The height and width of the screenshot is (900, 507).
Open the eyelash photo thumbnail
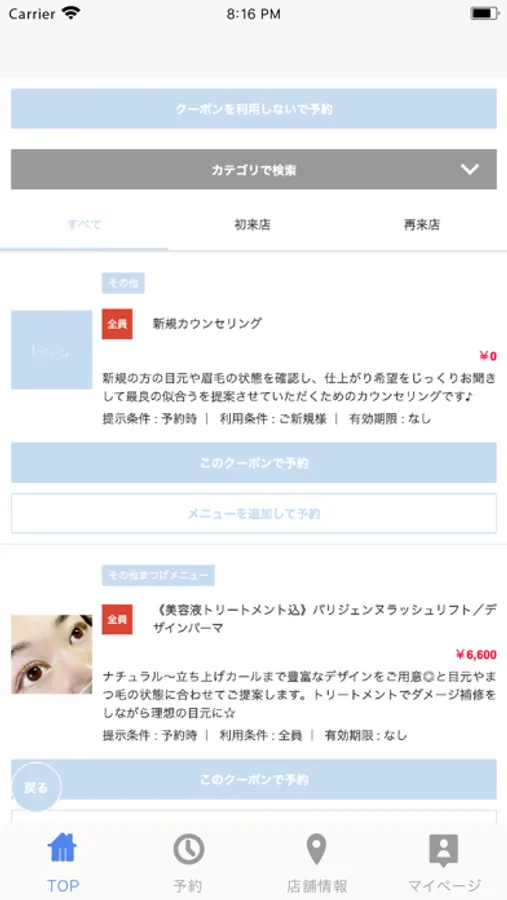click(52, 654)
